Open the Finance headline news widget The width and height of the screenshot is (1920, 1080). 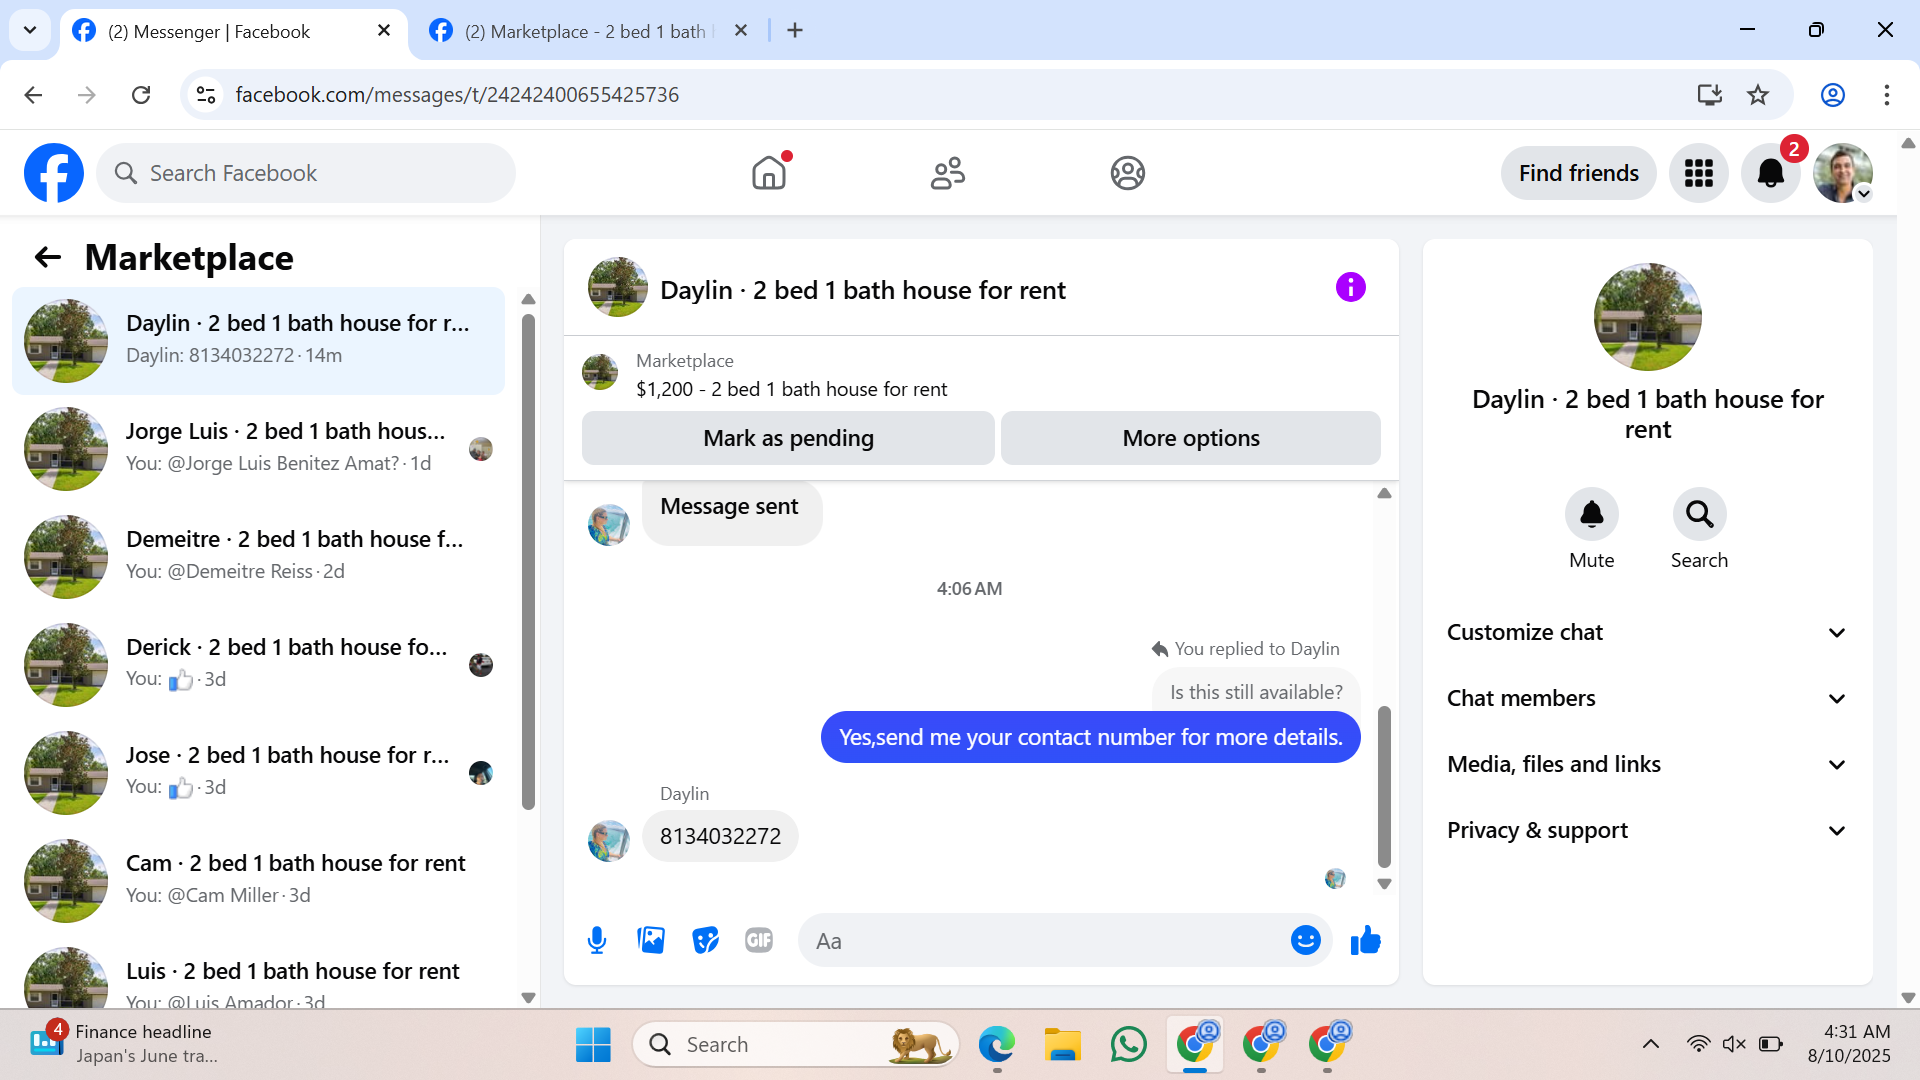(124, 1044)
